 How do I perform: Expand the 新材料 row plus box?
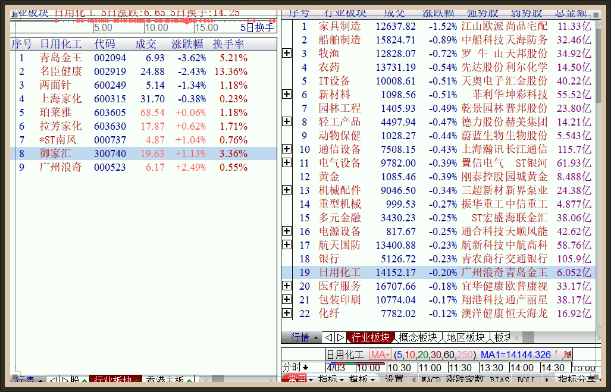pos(287,94)
